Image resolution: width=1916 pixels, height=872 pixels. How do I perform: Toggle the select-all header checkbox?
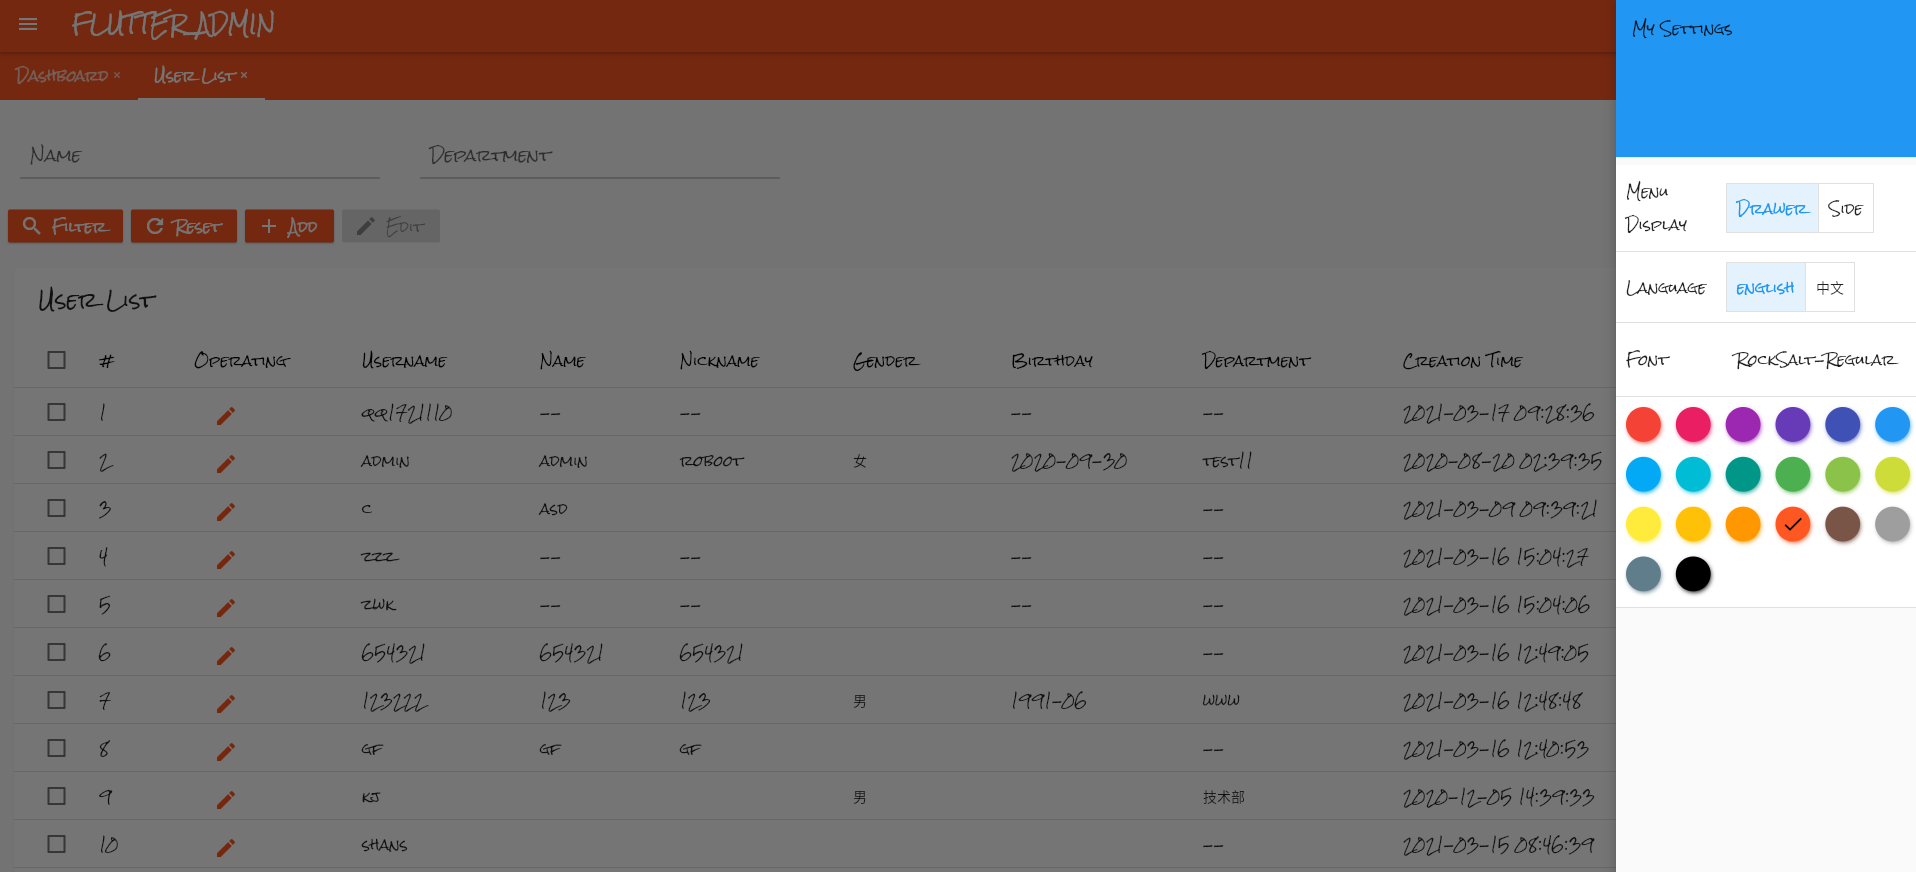click(56, 360)
